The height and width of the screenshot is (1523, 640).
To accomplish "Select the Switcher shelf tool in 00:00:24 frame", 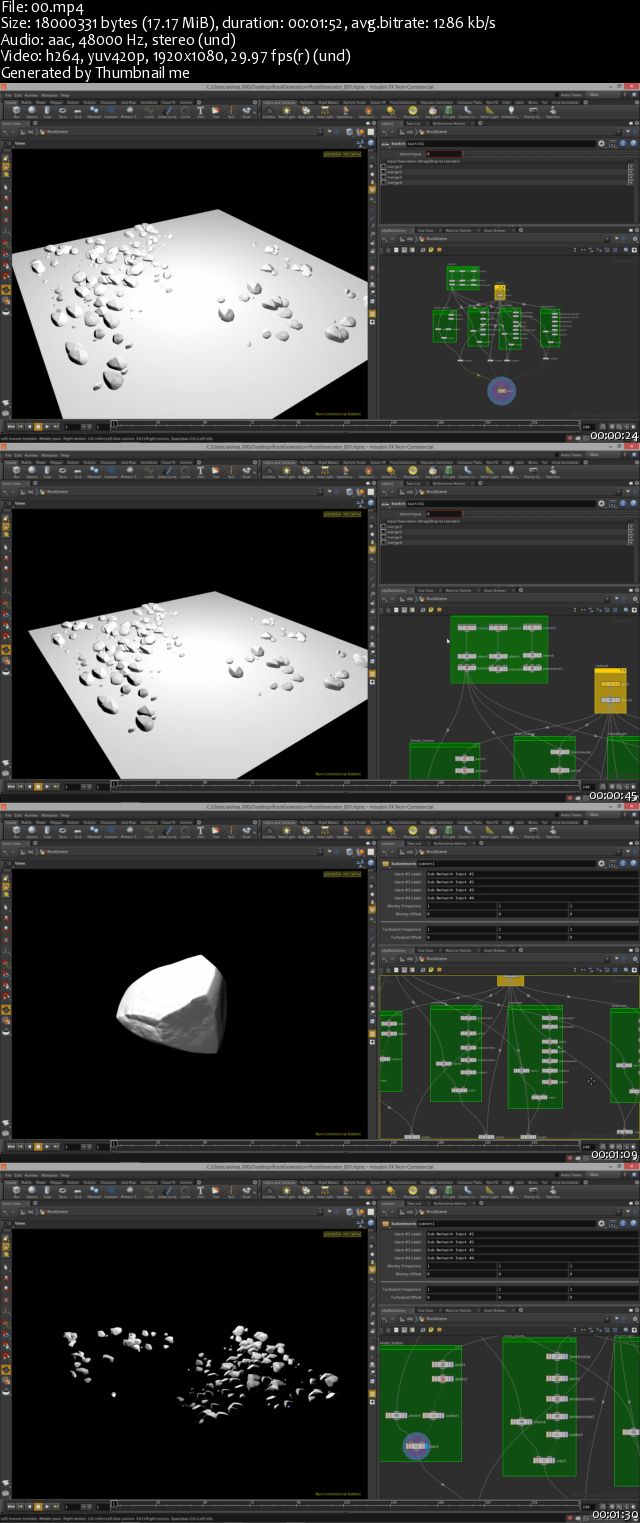I will point(553,110).
